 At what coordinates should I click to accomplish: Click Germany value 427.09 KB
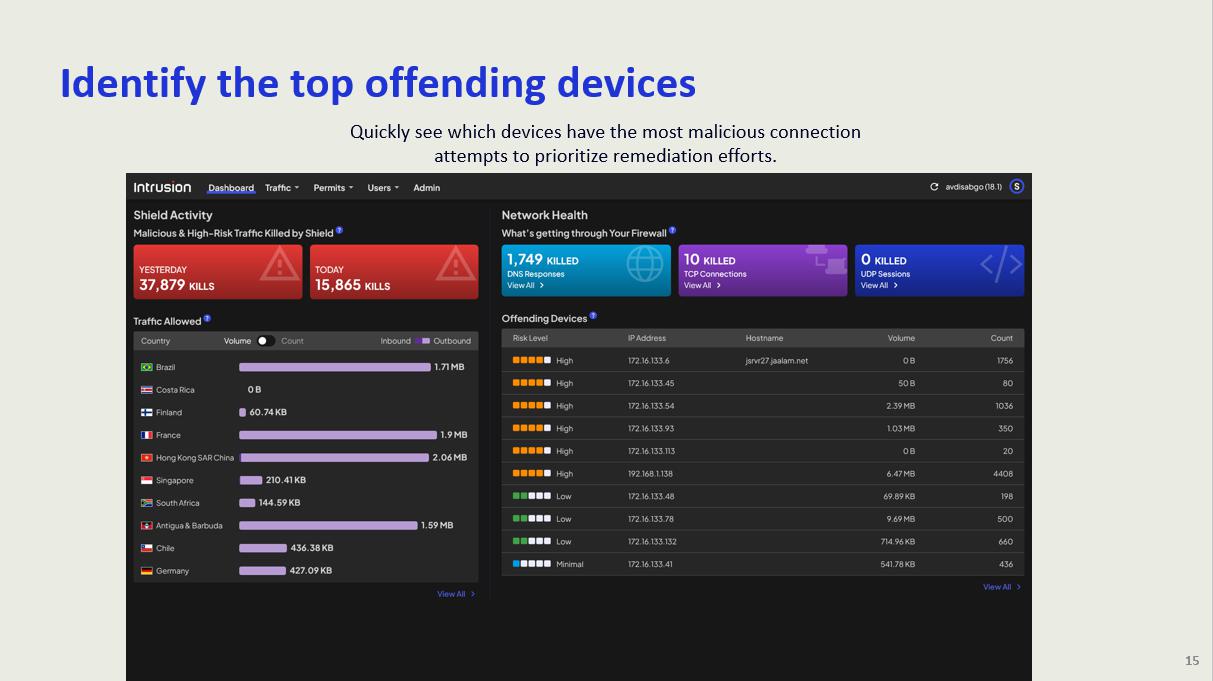point(311,571)
